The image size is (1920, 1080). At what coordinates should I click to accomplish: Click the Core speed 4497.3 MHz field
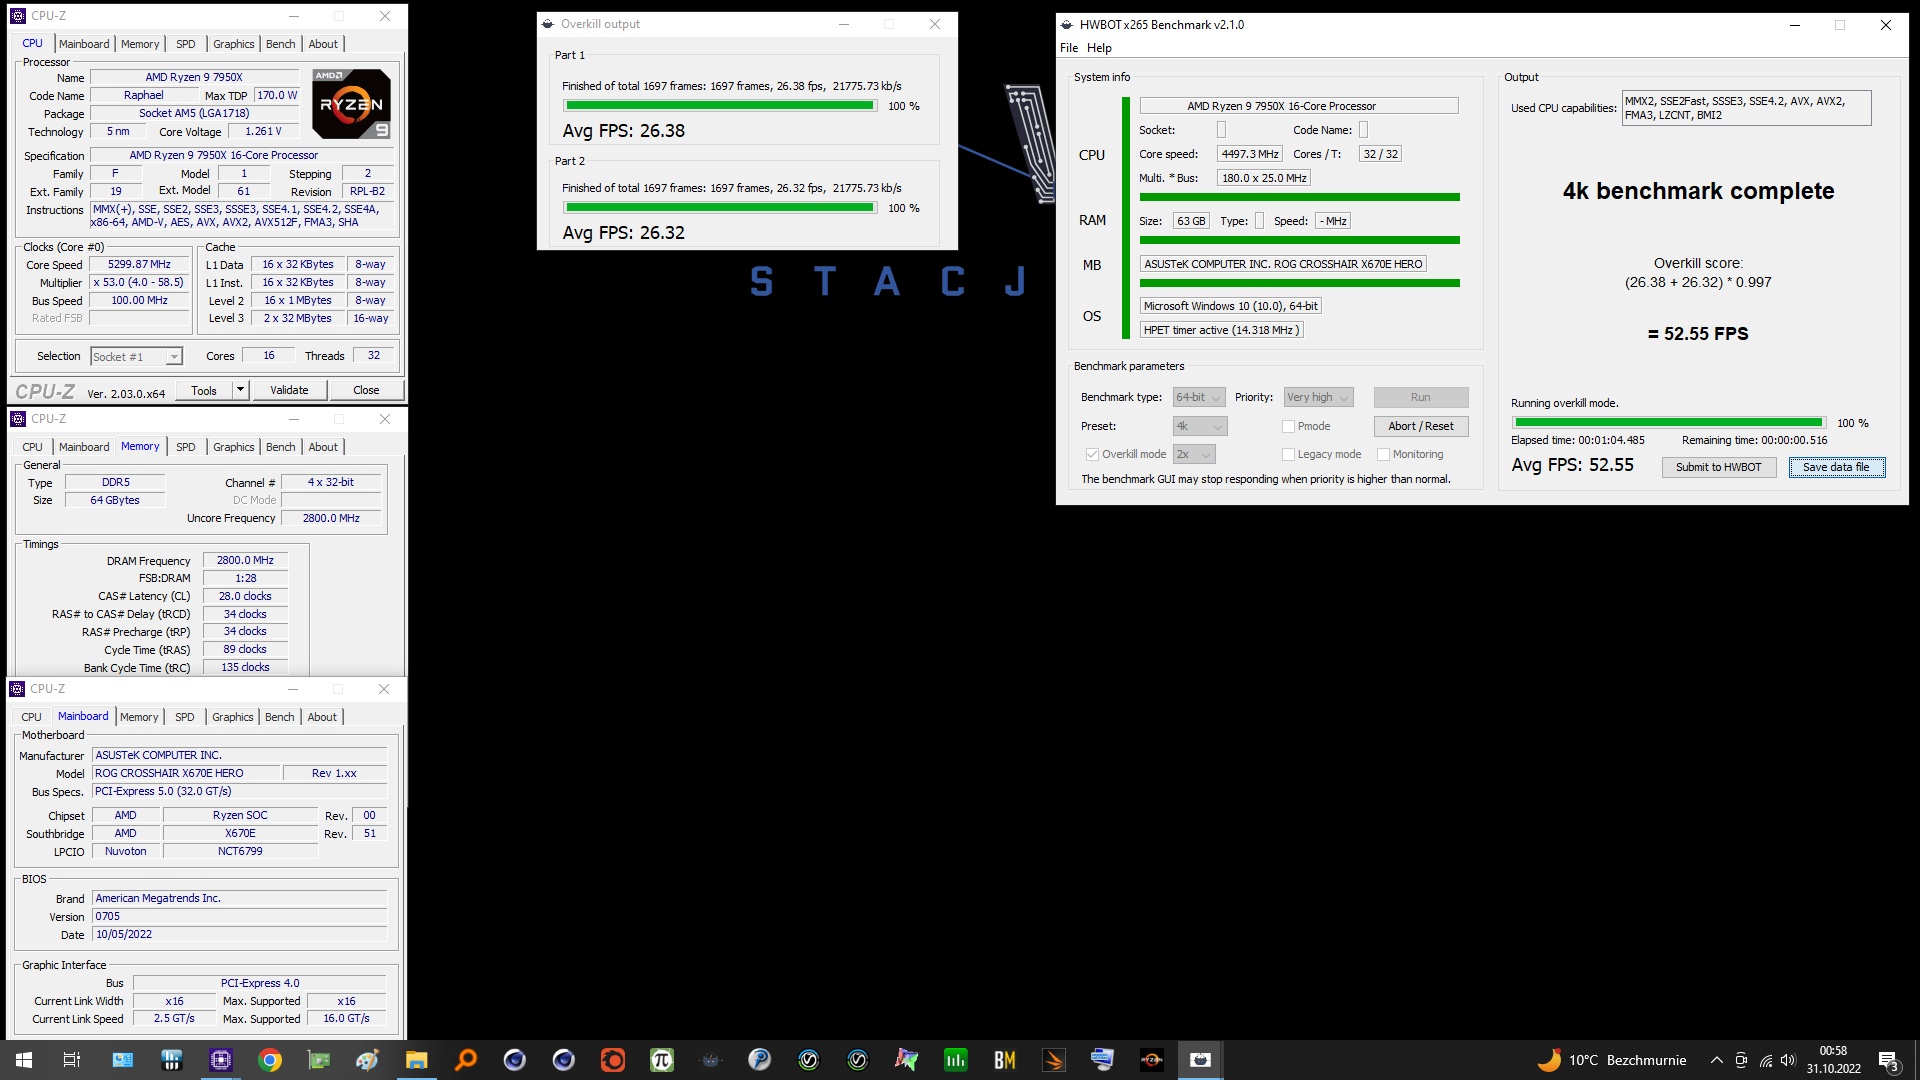click(x=1249, y=154)
